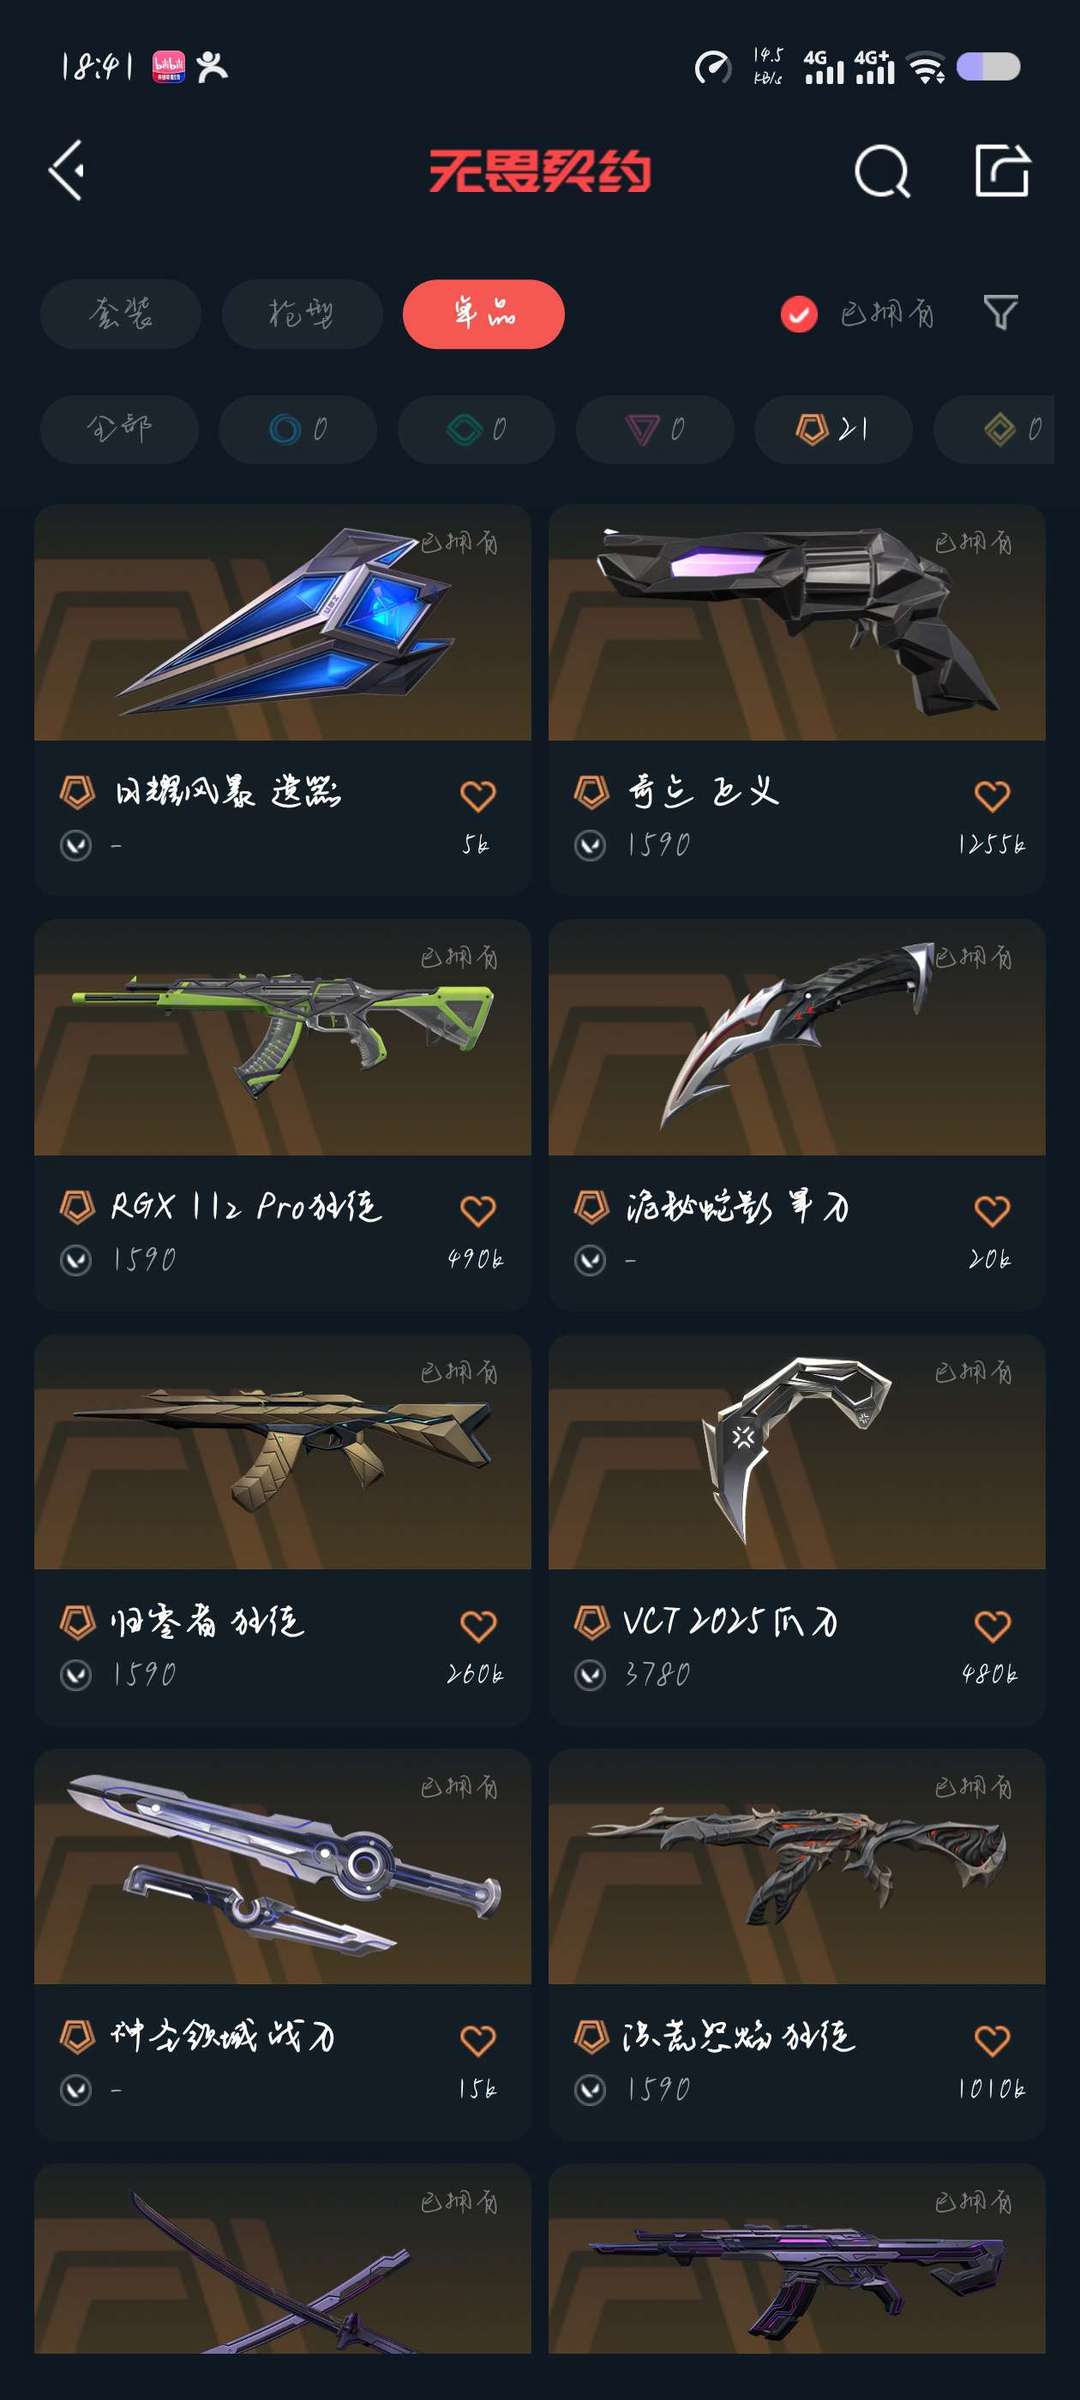Favorite the blue crystal blade heart

pyautogui.click(x=478, y=795)
